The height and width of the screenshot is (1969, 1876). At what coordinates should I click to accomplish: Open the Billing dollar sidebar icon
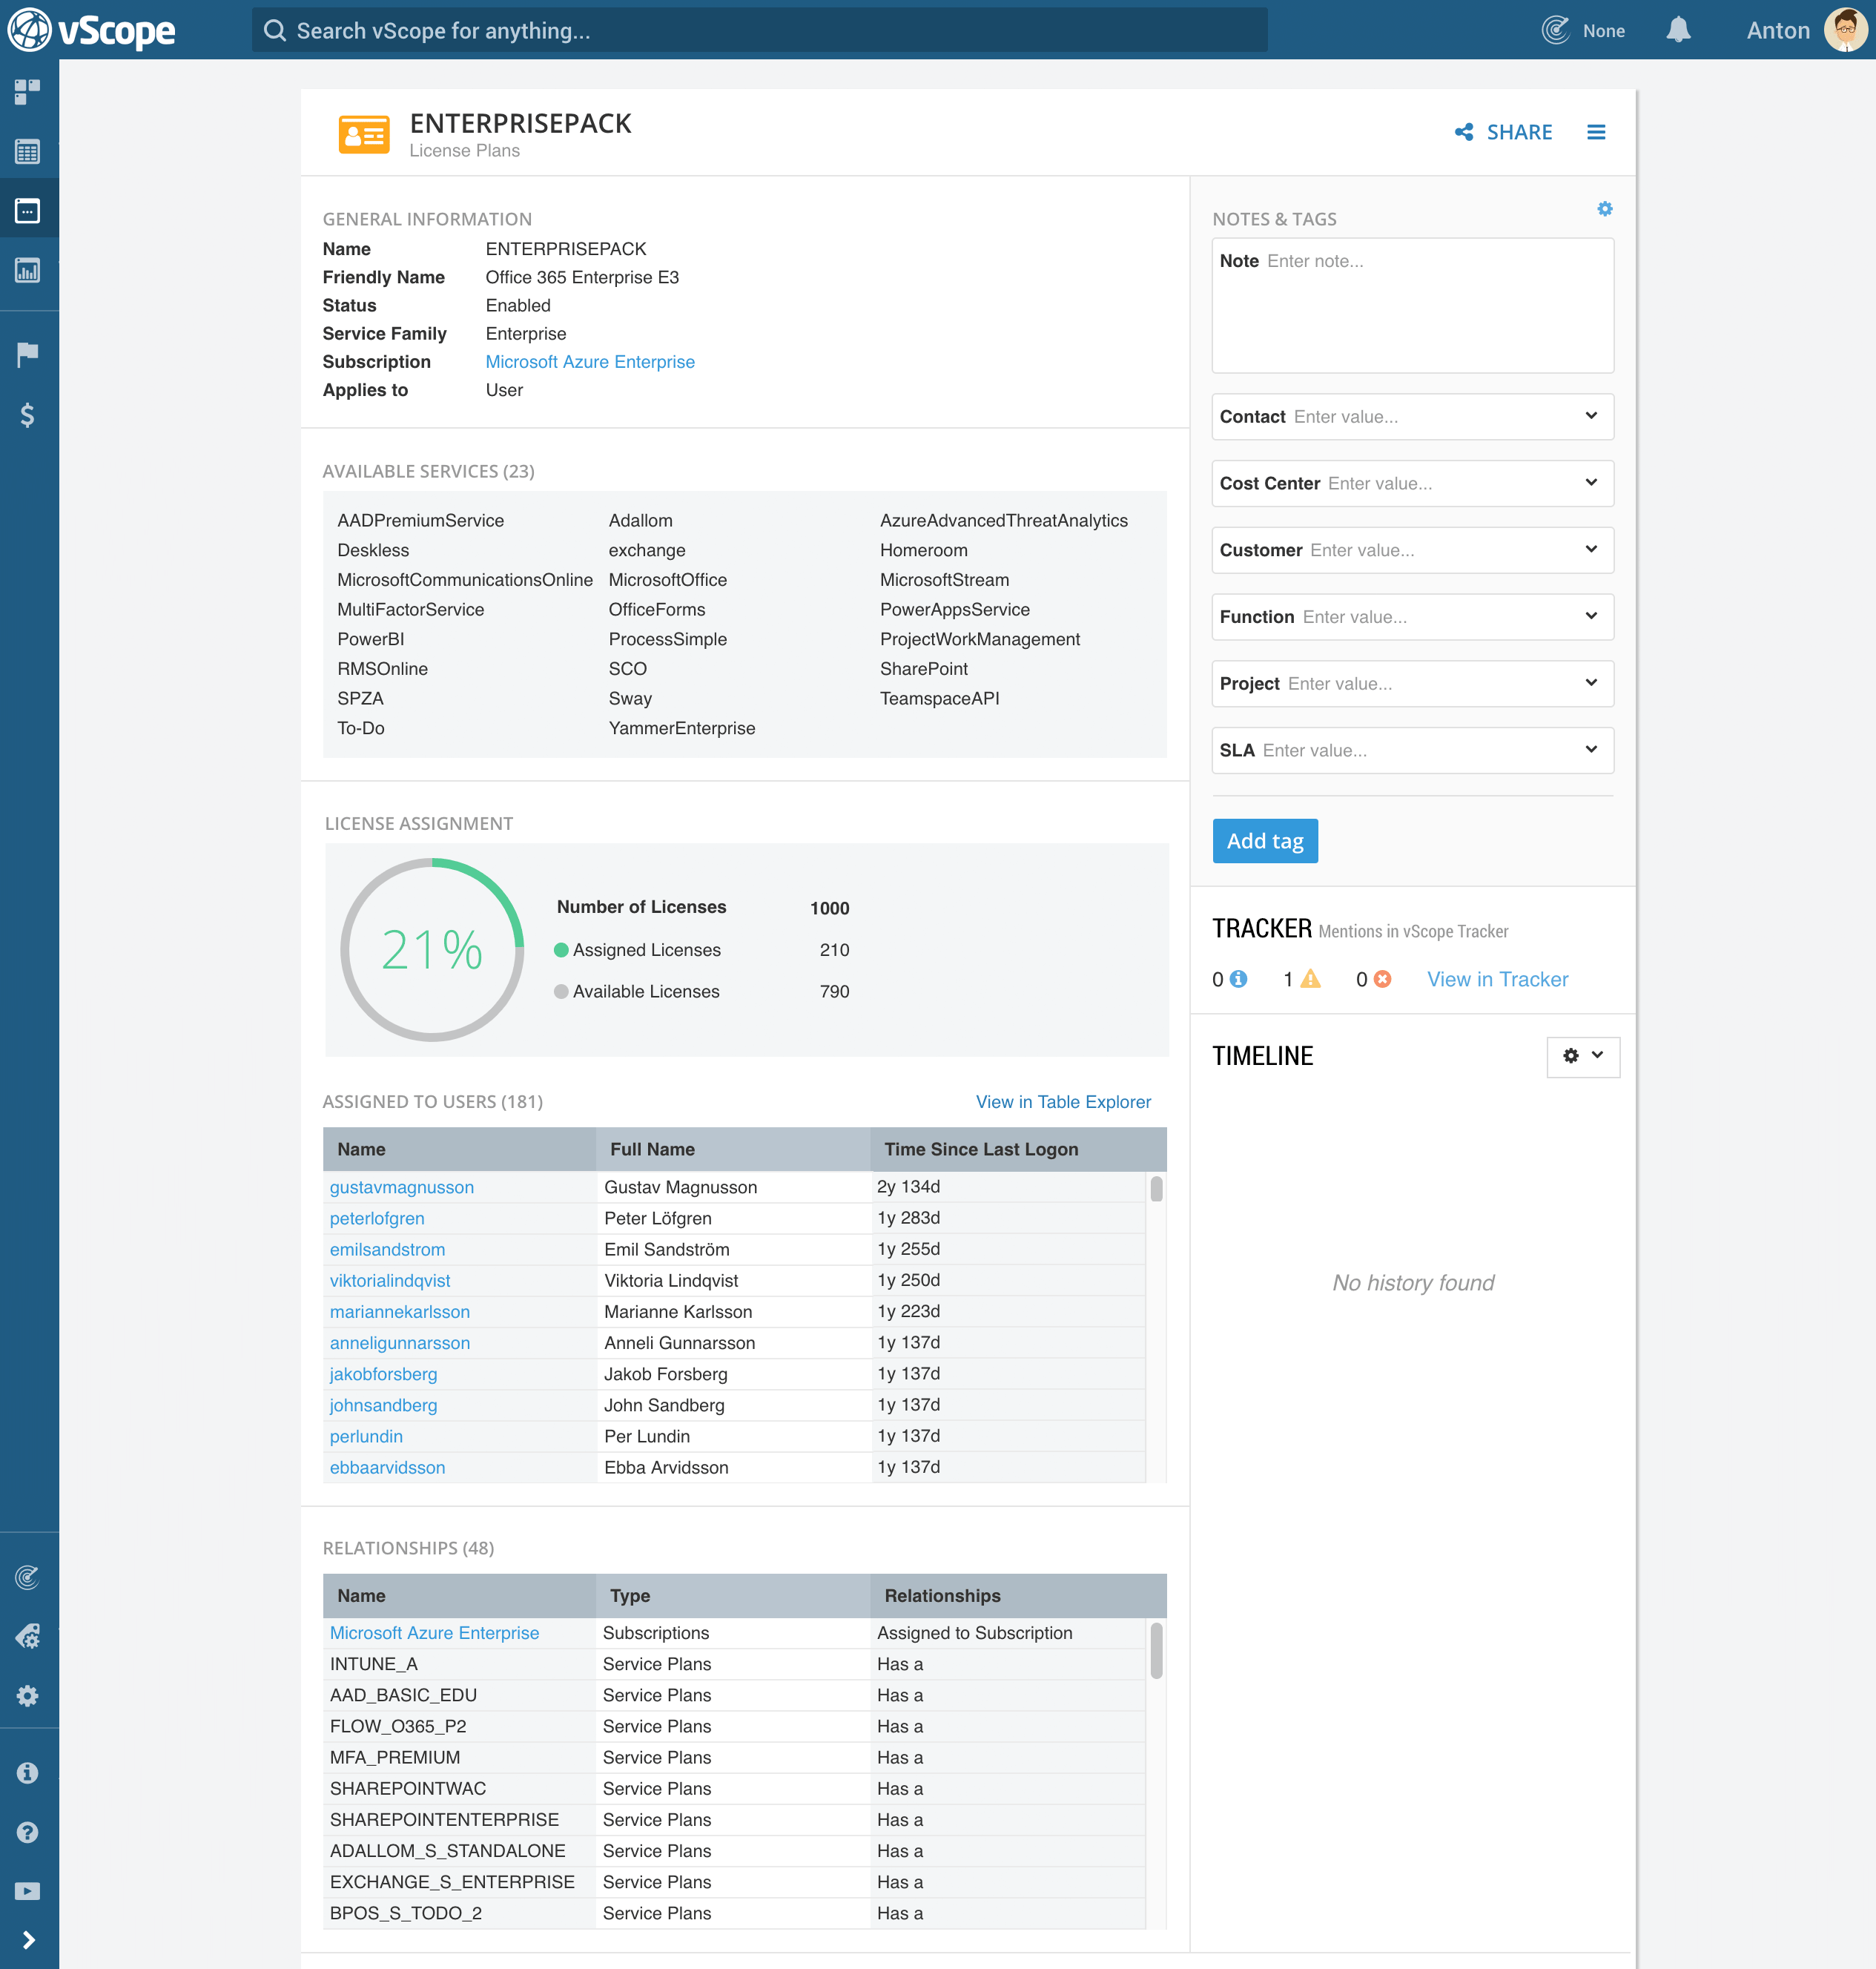(x=28, y=414)
